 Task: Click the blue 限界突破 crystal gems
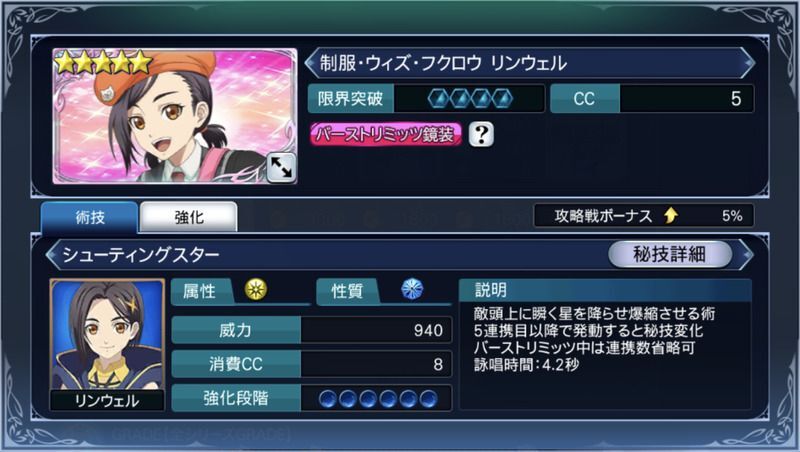tap(469, 98)
